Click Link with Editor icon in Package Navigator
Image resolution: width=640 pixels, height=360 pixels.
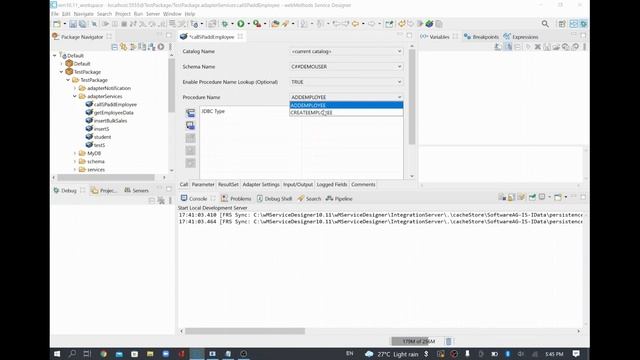pos(123,47)
